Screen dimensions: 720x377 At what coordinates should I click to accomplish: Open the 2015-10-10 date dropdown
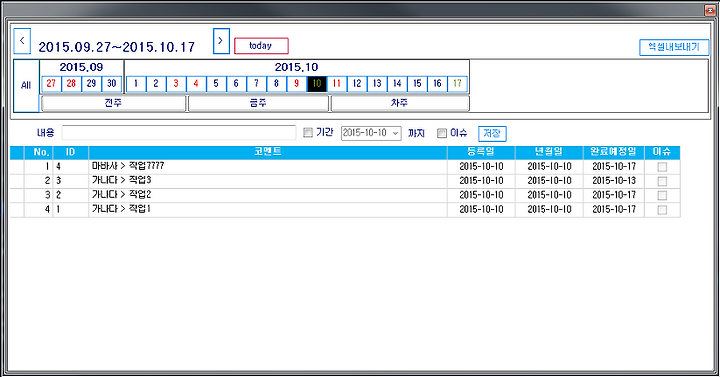(371, 133)
